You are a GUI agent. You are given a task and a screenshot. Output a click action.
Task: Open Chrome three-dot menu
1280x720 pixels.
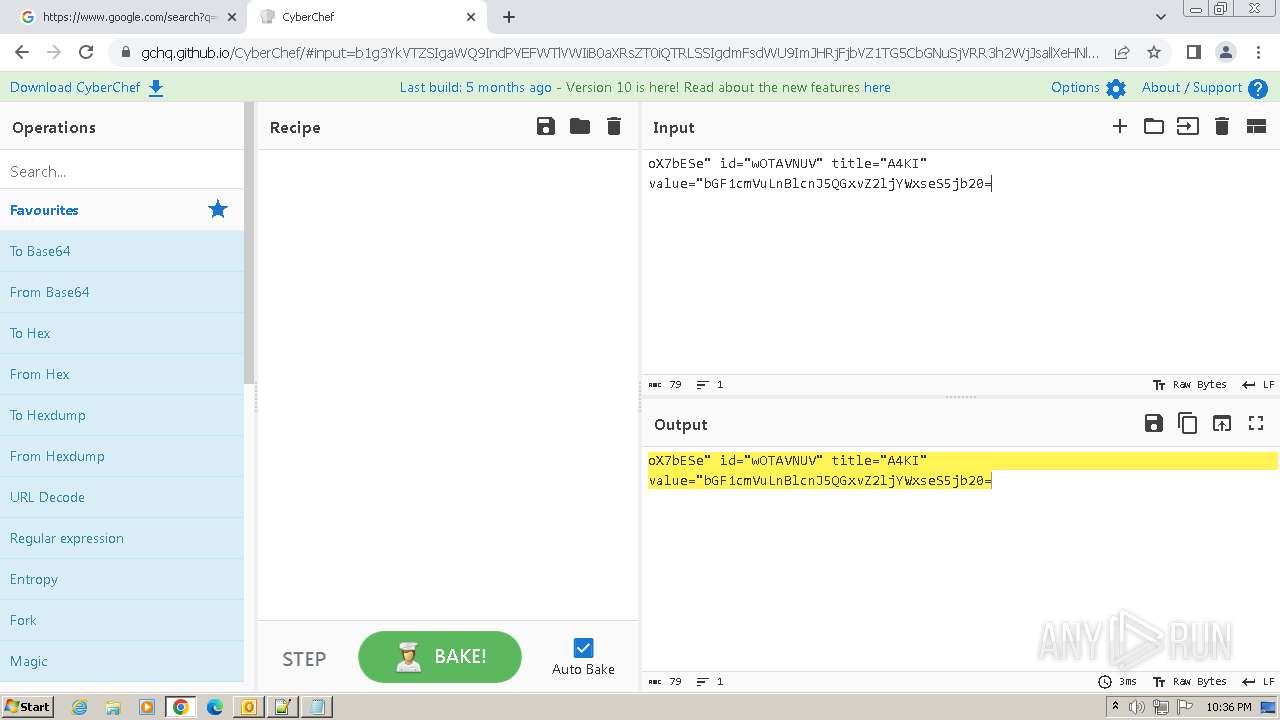click(x=1259, y=52)
